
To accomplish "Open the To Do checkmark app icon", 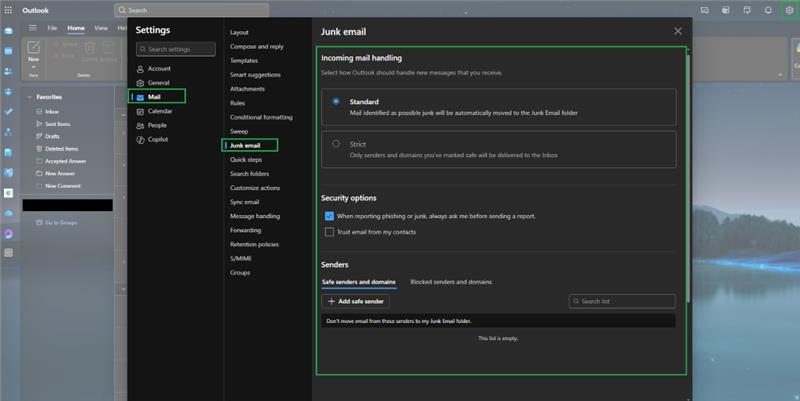I will pos(8,112).
